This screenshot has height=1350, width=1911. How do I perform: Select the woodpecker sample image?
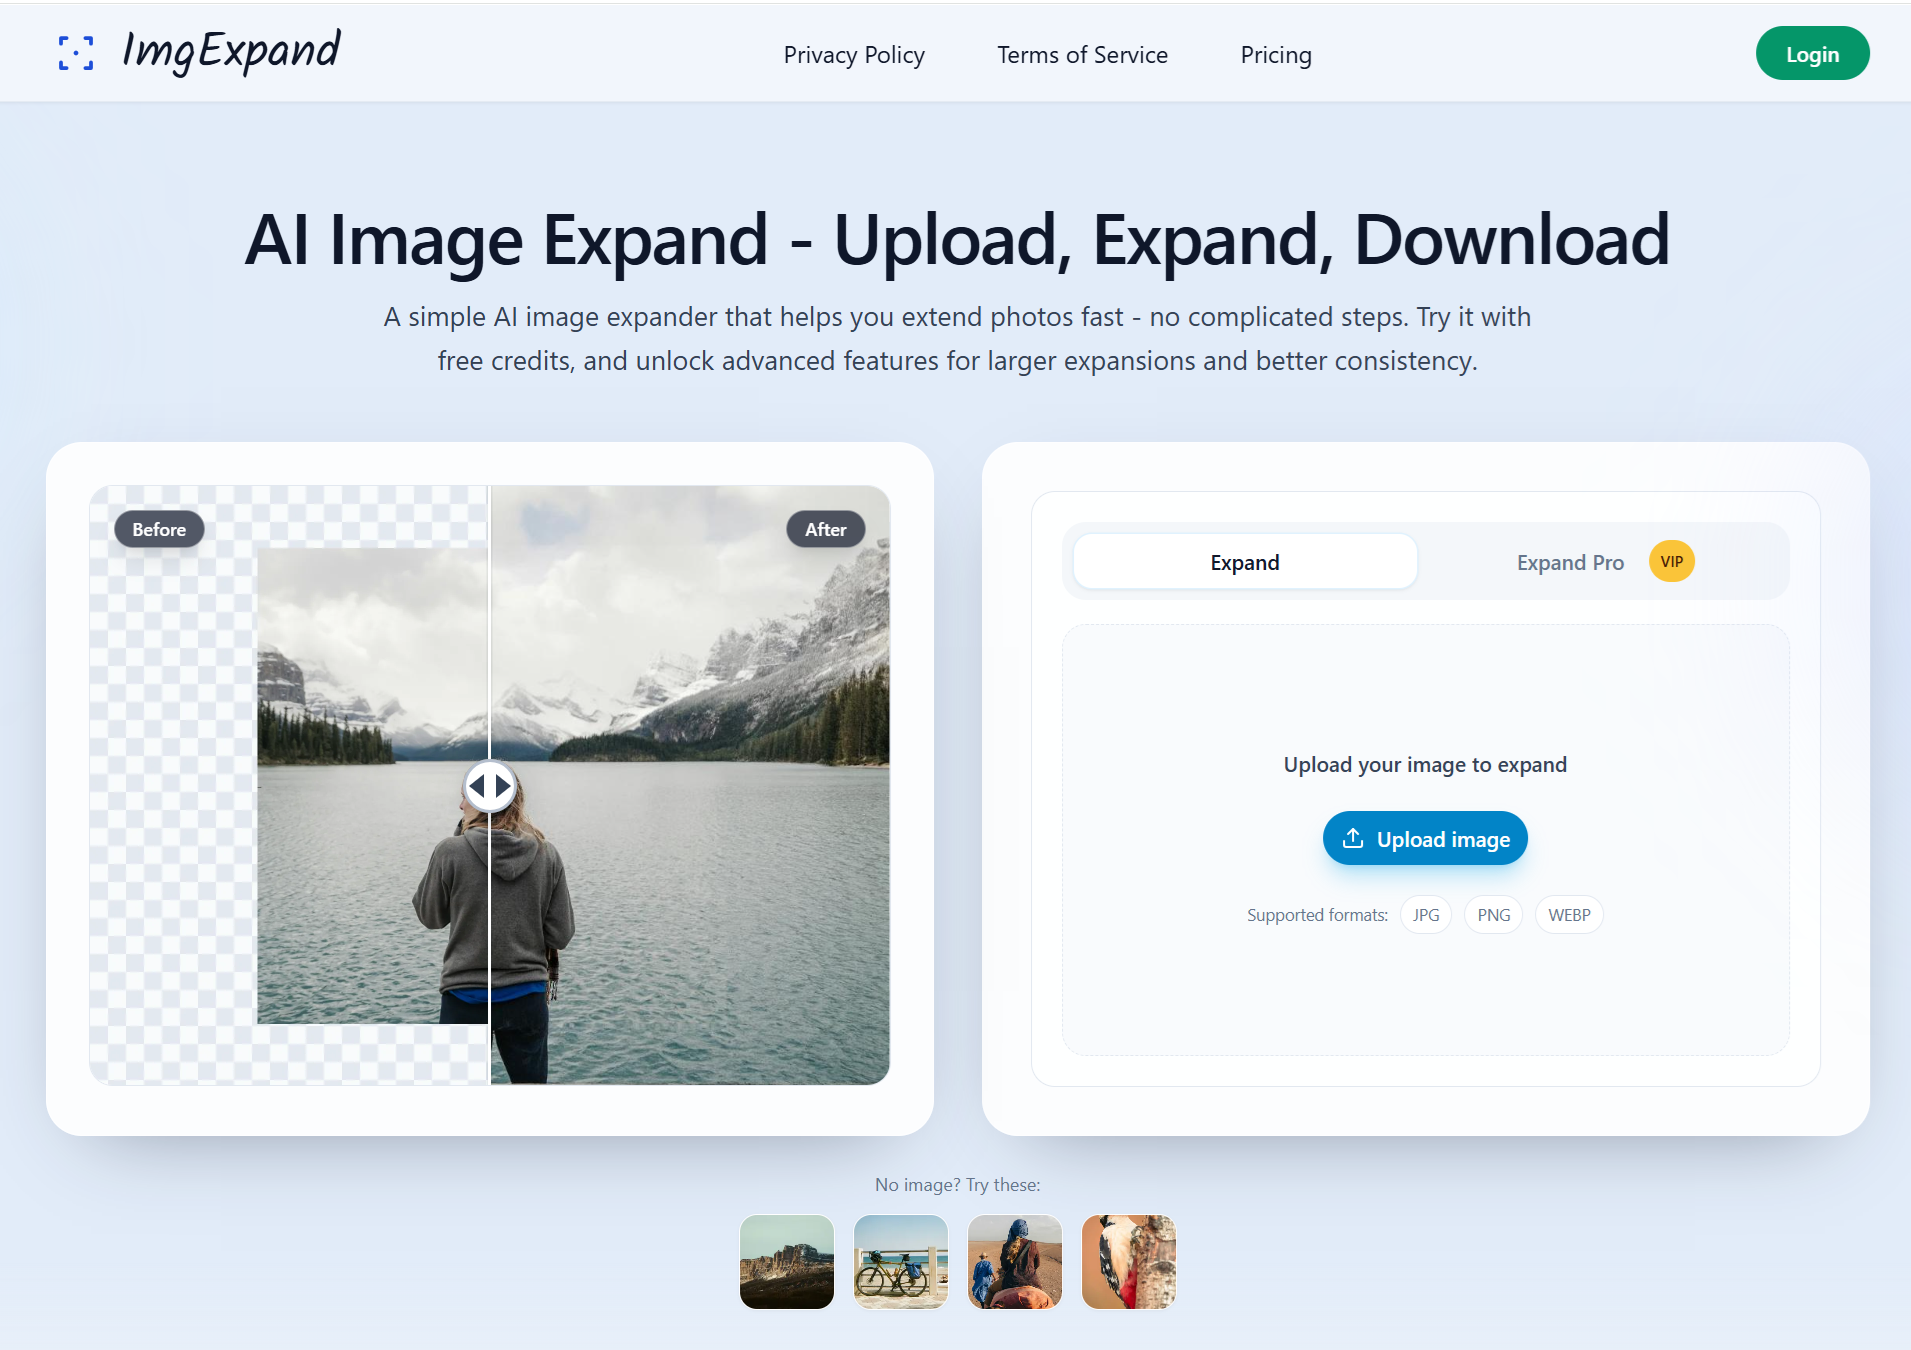point(1128,1262)
